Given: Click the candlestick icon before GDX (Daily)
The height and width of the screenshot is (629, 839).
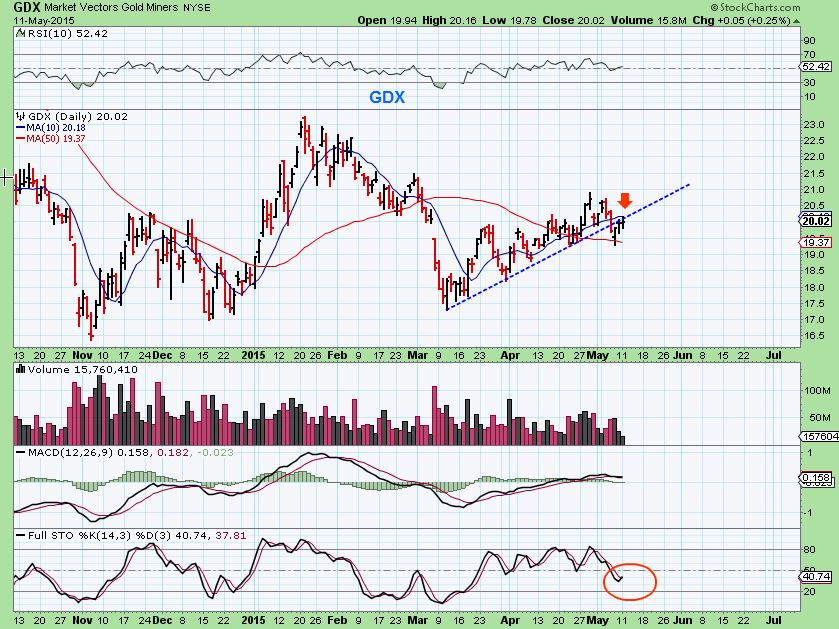Looking at the screenshot, I should [x=21, y=116].
